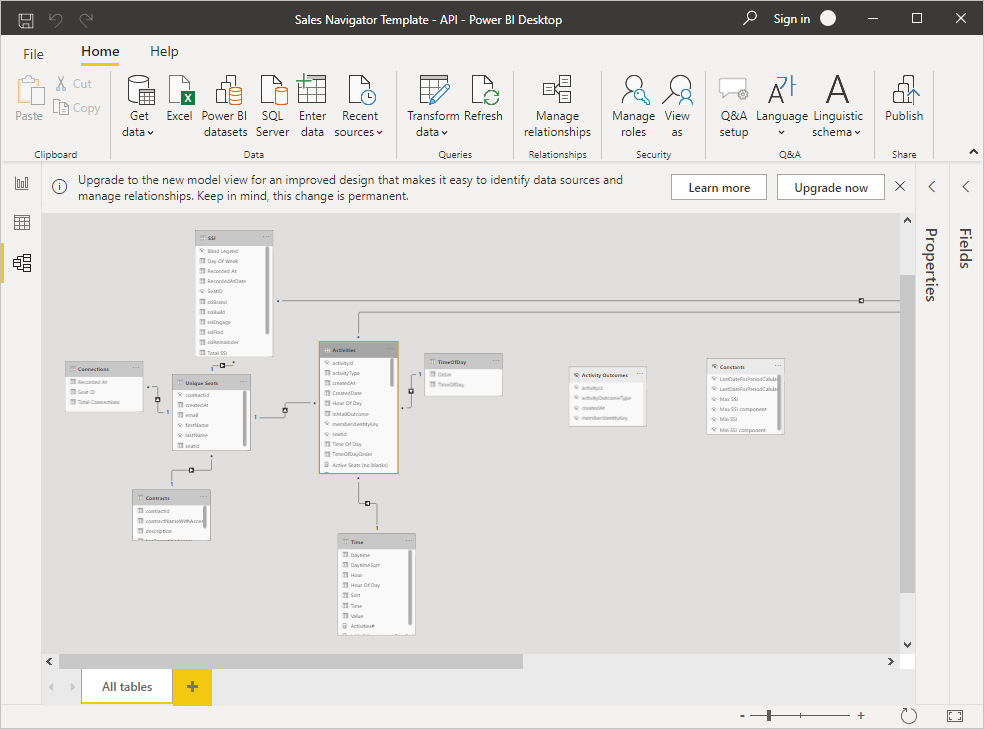This screenshot has width=984, height=729.
Task: Open the search magnifier in title bar
Action: point(749,18)
